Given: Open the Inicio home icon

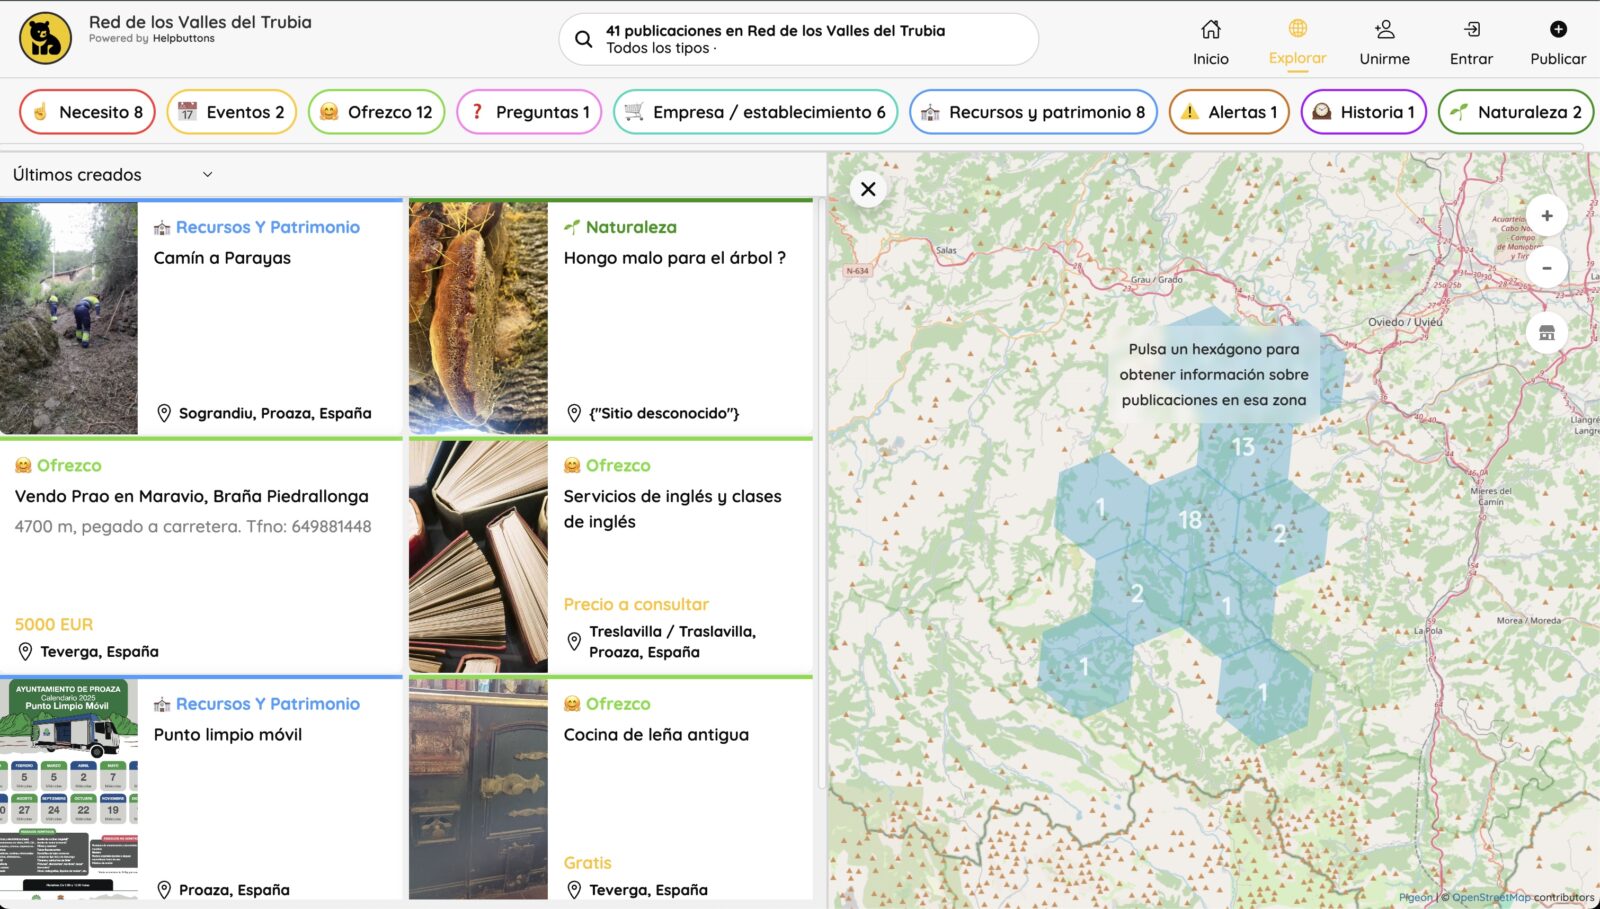Looking at the screenshot, I should click(x=1210, y=30).
